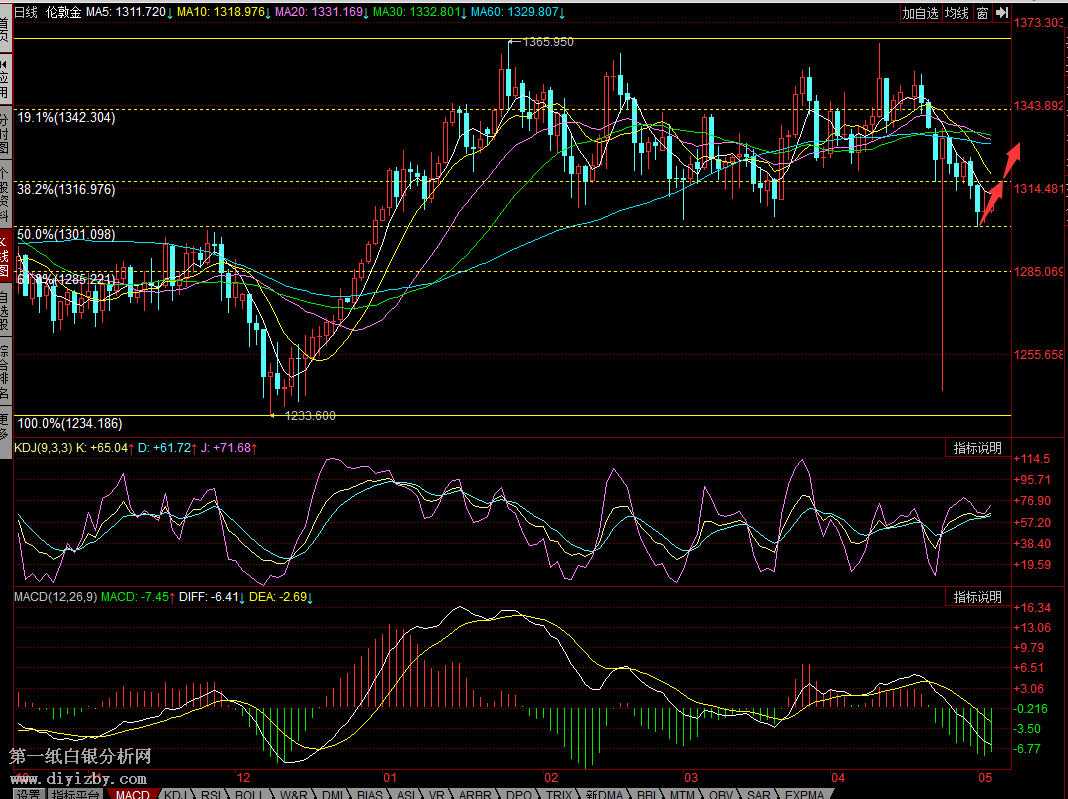Open 设置 settings at bottom bar

click(x=28, y=794)
